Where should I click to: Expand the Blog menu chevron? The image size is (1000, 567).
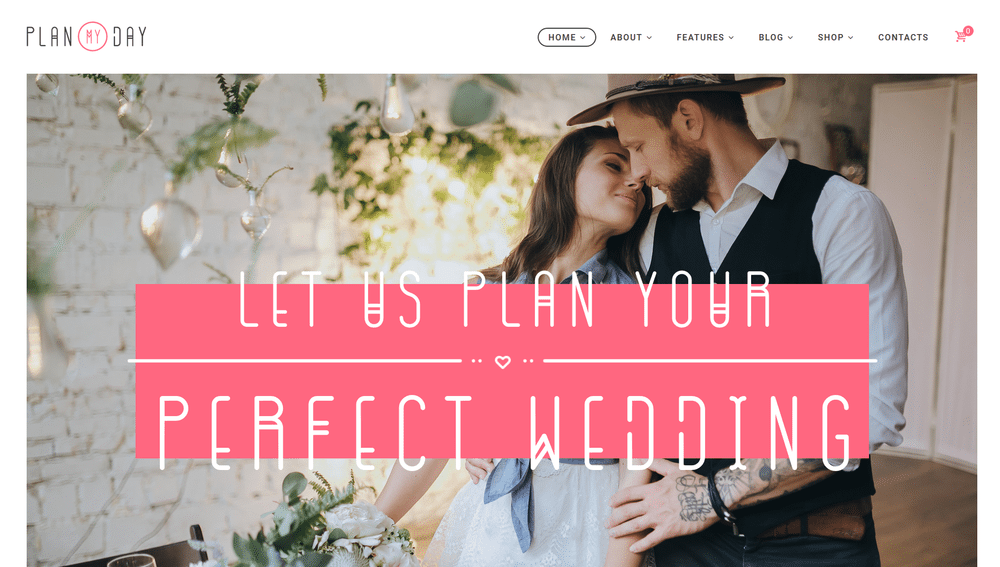point(790,38)
